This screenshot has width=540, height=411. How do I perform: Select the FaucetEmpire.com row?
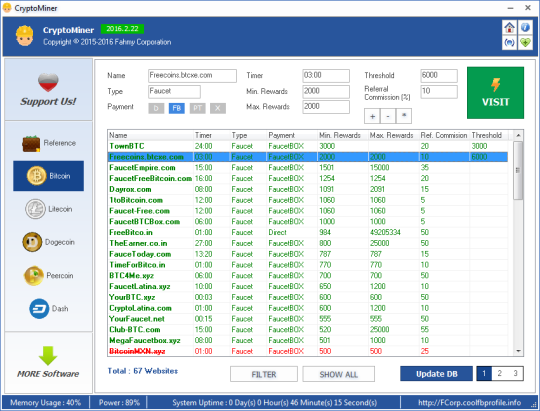(308, 168)
